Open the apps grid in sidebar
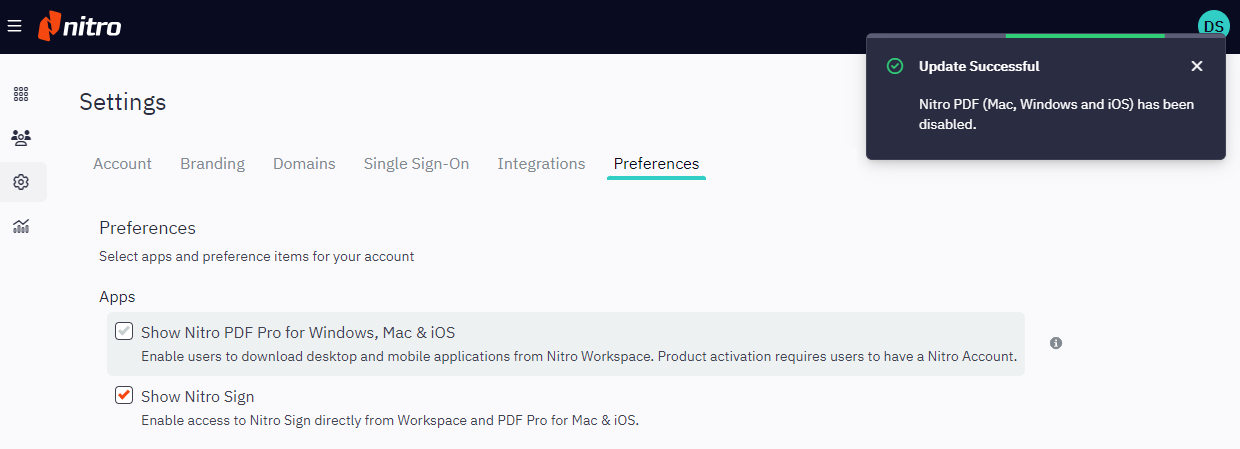This screenshot has width=1240, height=449. [x=21, y=94]
